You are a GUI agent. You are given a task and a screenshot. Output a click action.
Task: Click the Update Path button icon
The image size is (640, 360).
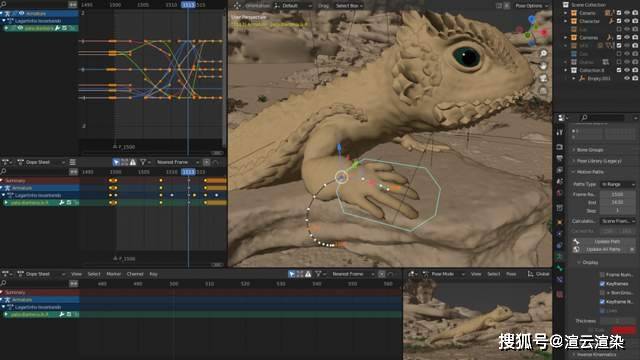(576, 242)
